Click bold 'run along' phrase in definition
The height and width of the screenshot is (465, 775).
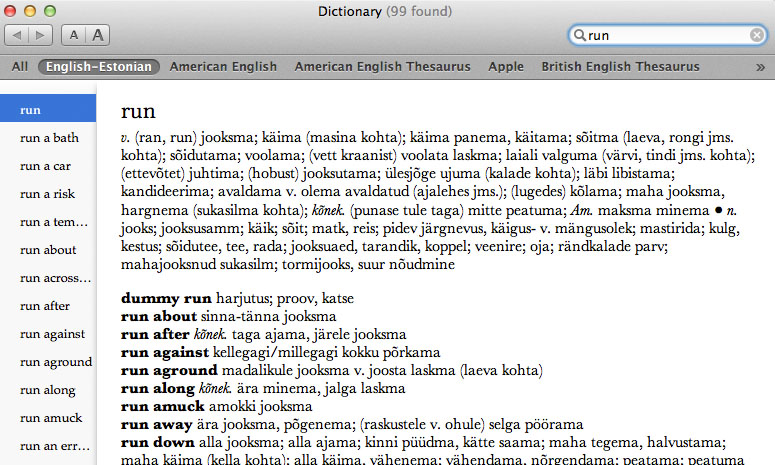pyautogui.click(x=158, y=388)
